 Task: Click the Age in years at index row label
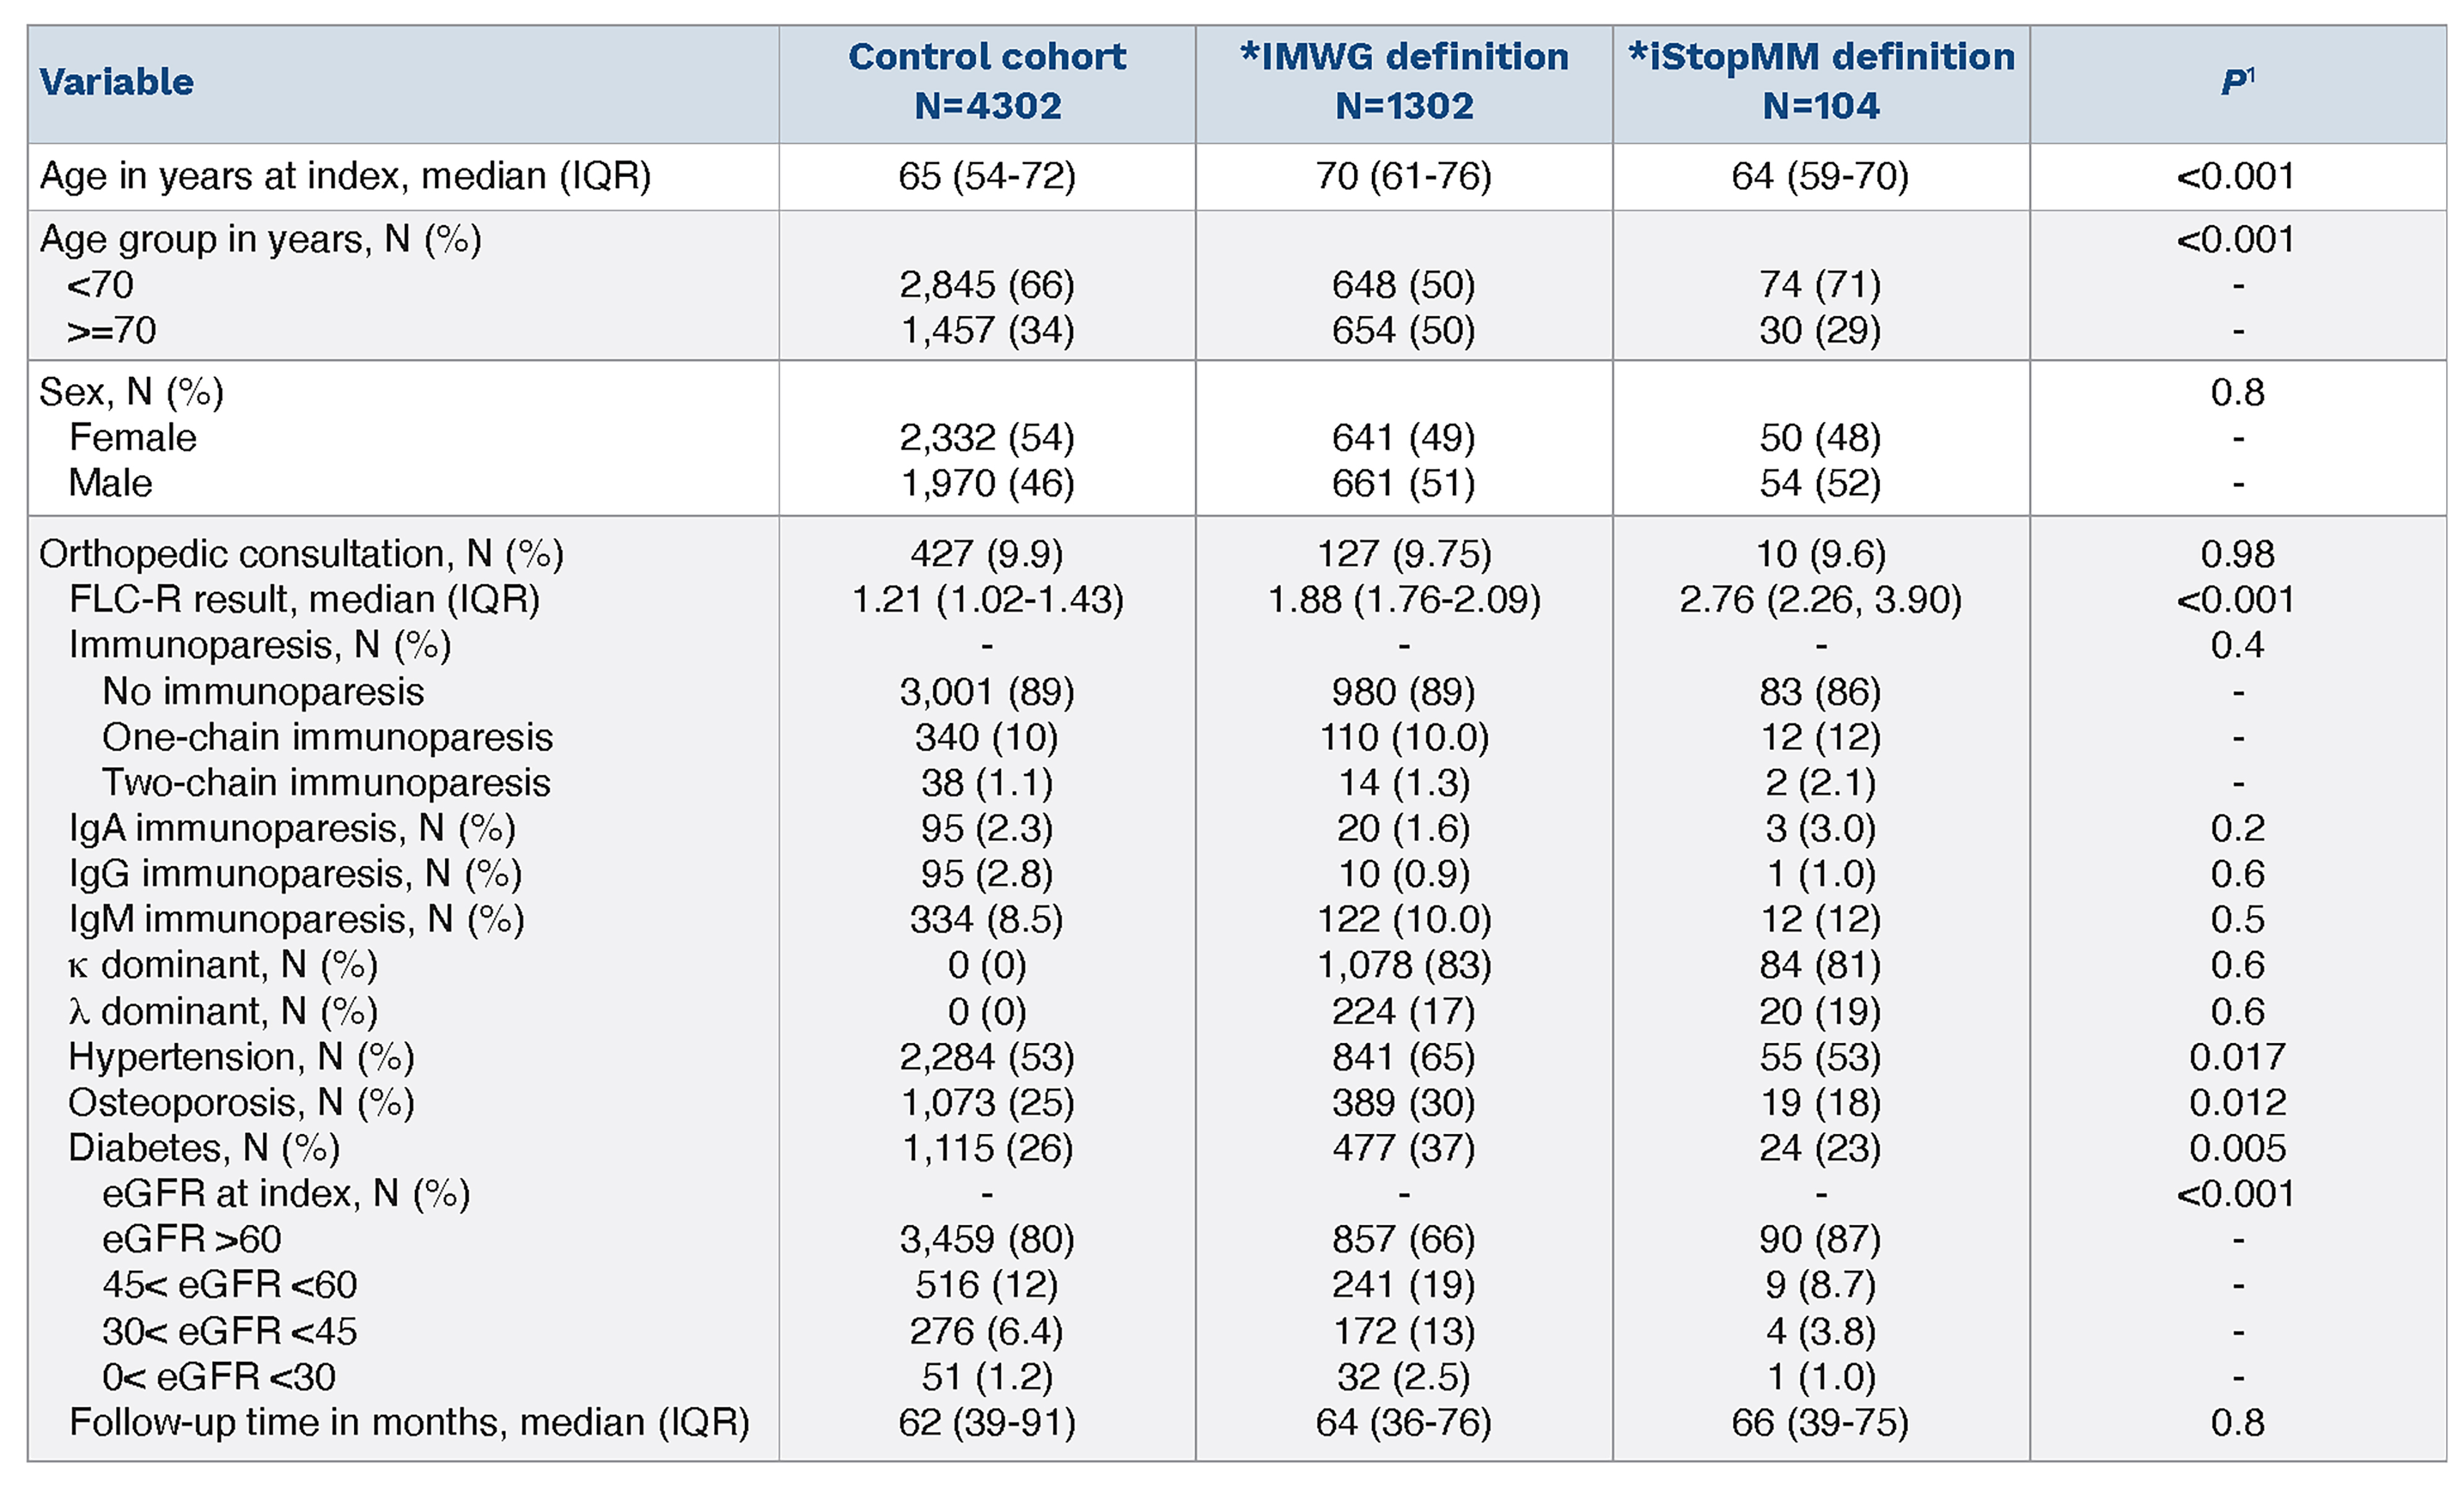coord(345,176)
